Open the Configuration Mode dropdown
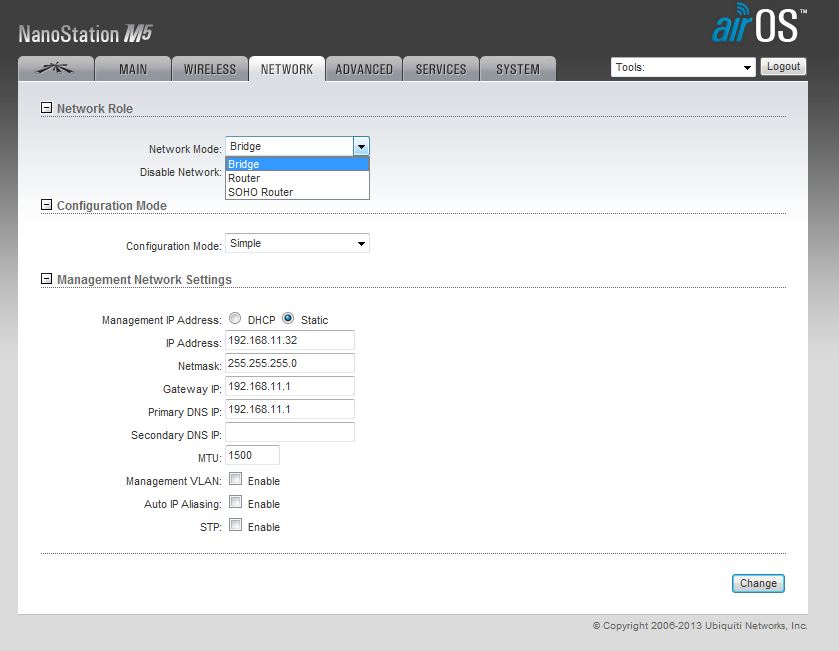The width and height of the screenshot is (839, 651). pos(297,243)
